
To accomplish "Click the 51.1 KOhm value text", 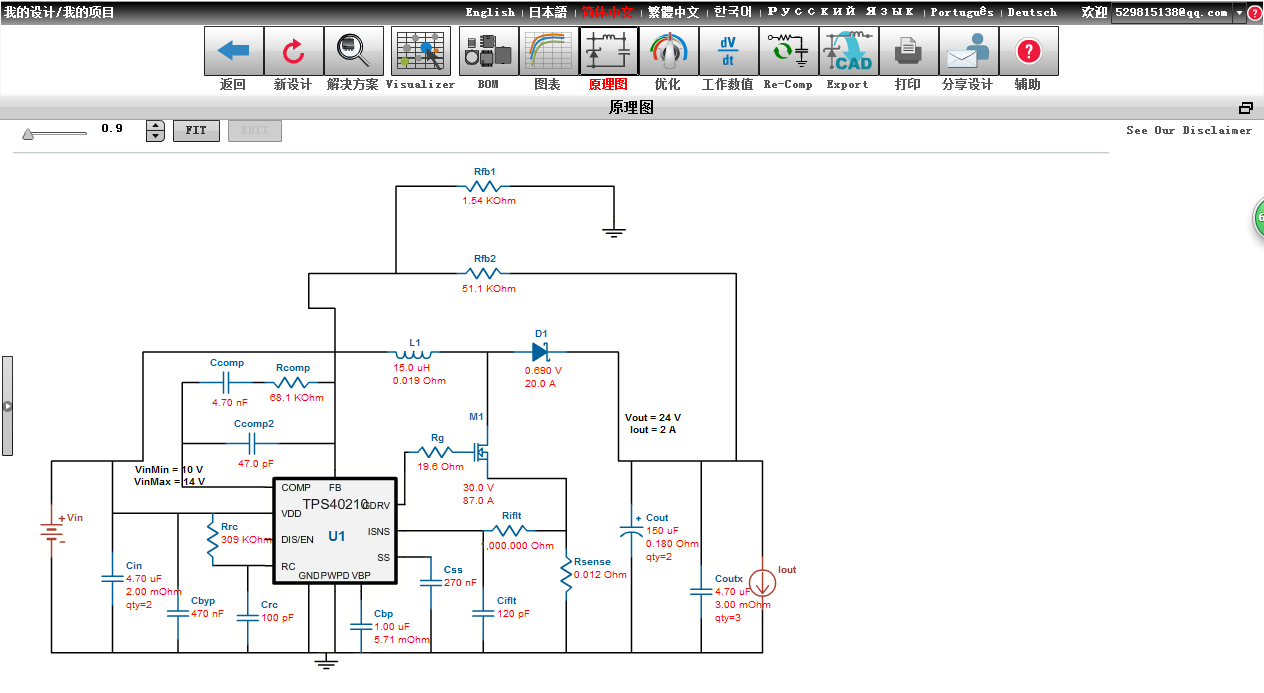I will 489,289.
